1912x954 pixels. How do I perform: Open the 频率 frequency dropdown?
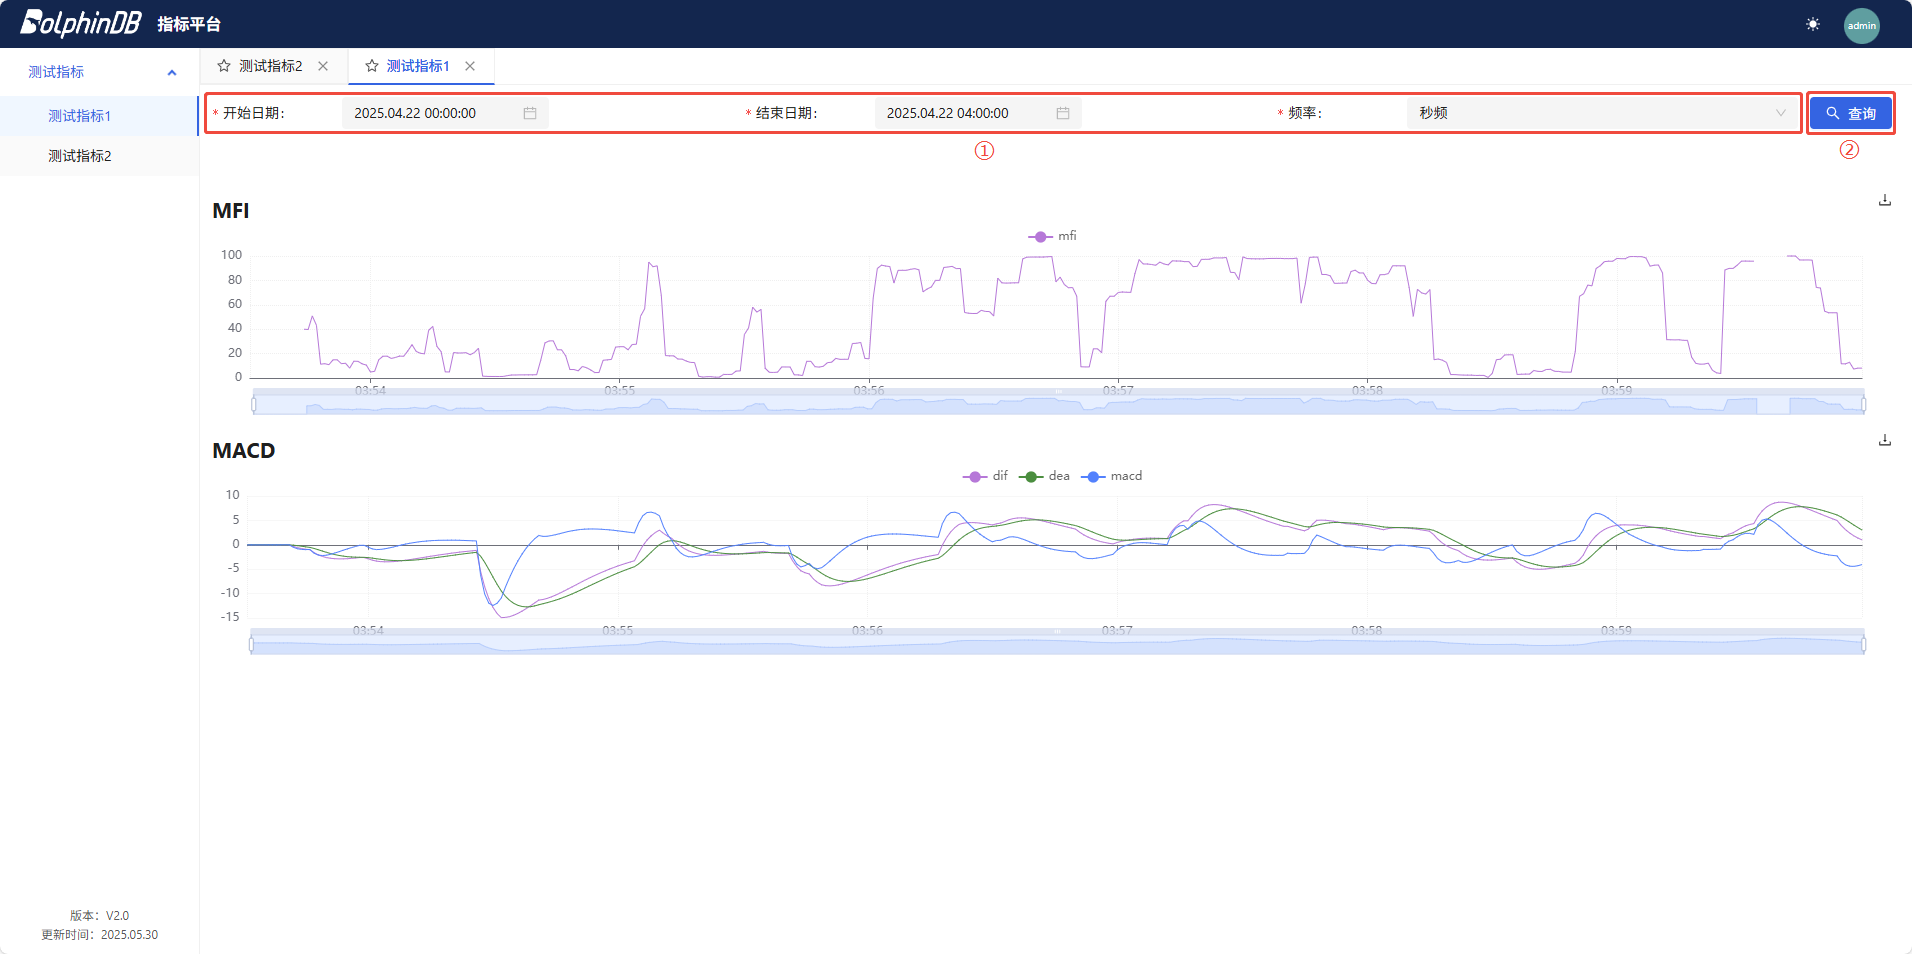1600,113
